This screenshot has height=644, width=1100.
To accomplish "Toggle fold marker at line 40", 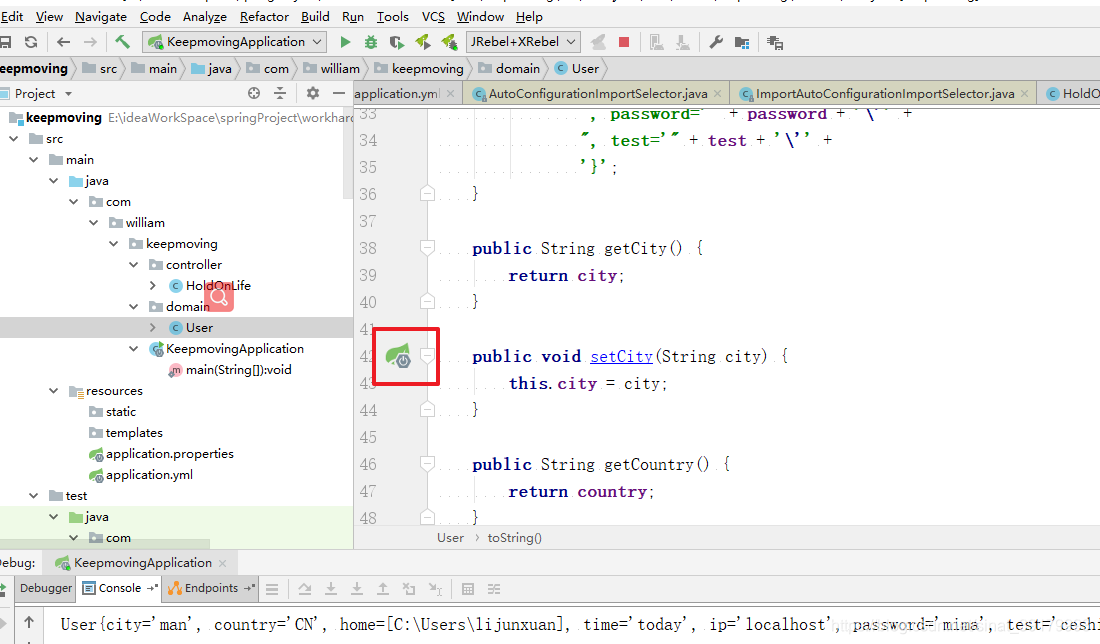I will (x=427, y=302).
